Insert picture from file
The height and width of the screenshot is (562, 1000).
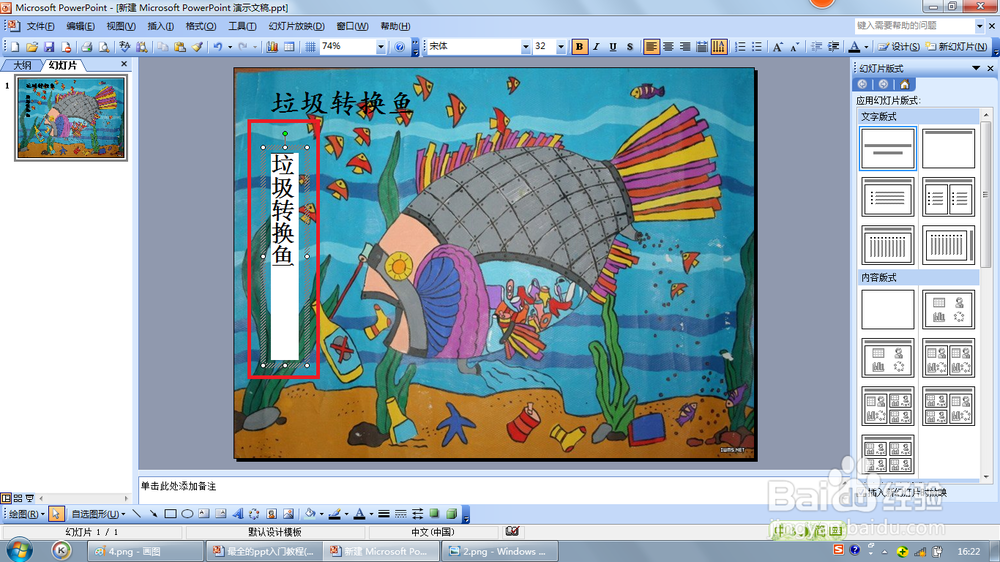coord(288,514)
